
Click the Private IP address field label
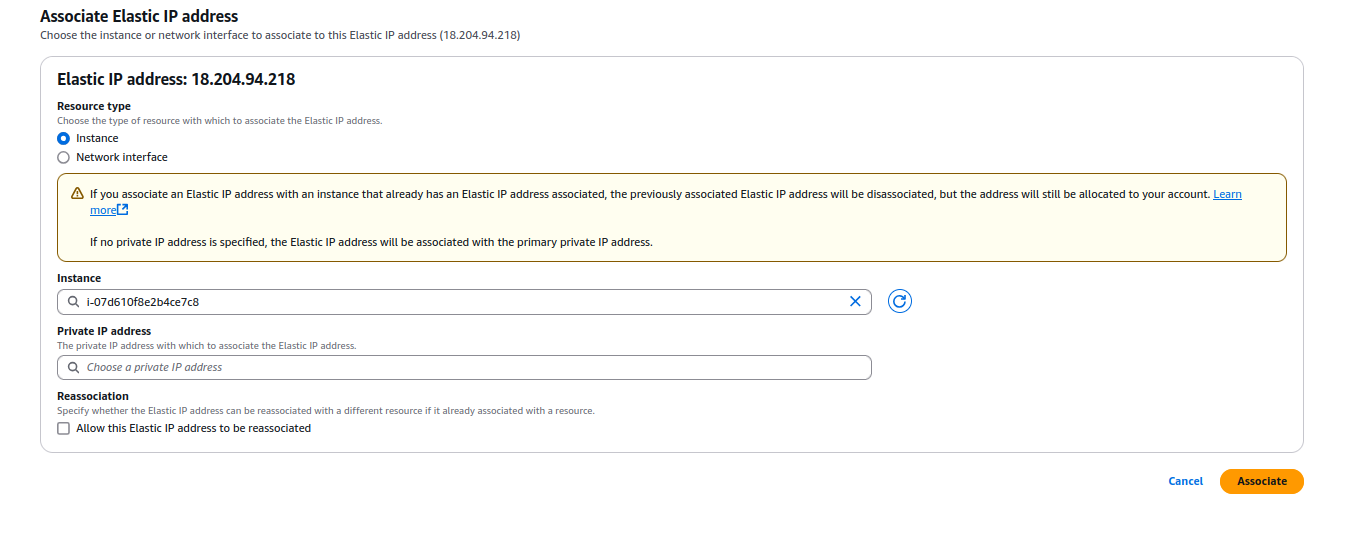(x=104, y=331)
